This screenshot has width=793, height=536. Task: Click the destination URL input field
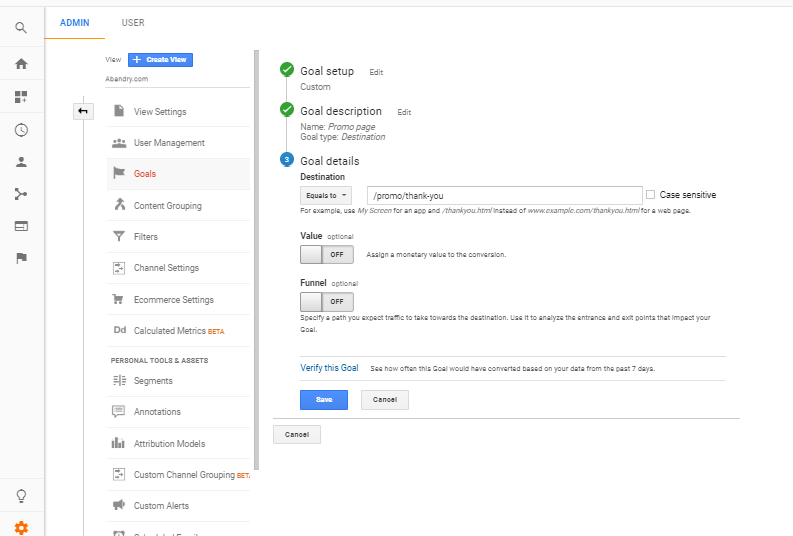(505, 195)
